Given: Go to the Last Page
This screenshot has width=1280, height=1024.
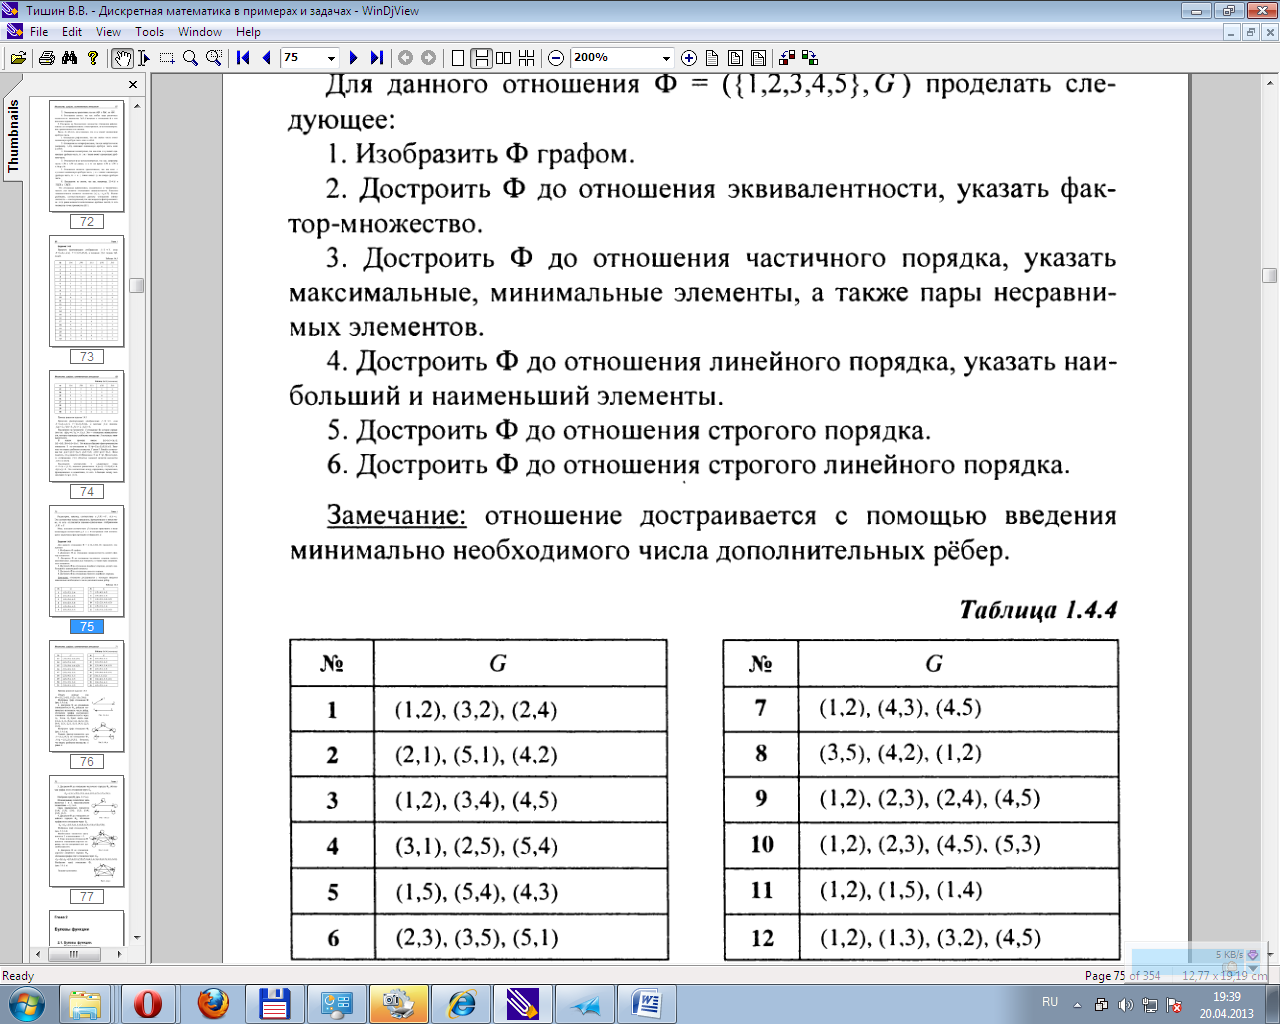Looking at the screenshot, I should click(377, 58).
